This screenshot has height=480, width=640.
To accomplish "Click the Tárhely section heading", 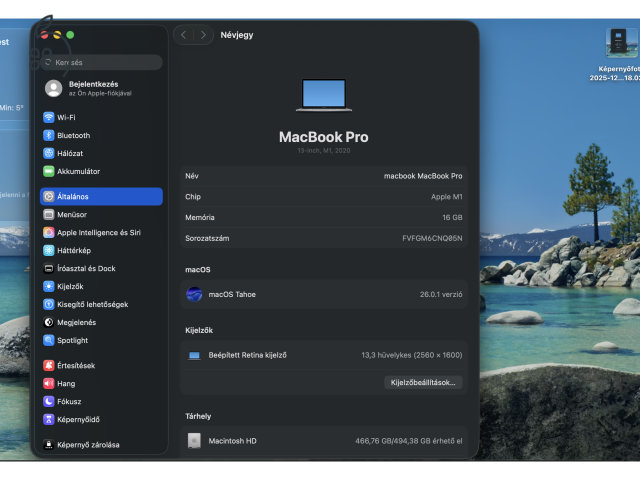I will point(198,416).
